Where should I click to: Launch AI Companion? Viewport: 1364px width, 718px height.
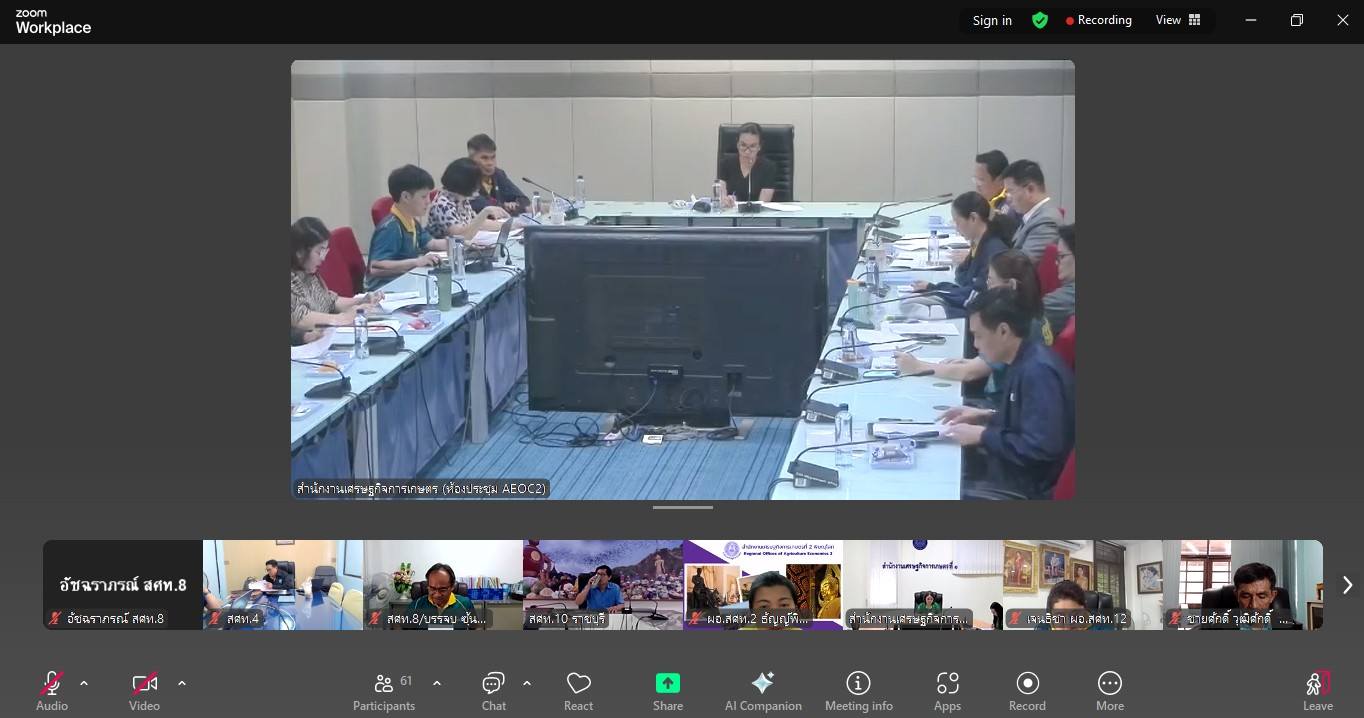coord(763,691)
